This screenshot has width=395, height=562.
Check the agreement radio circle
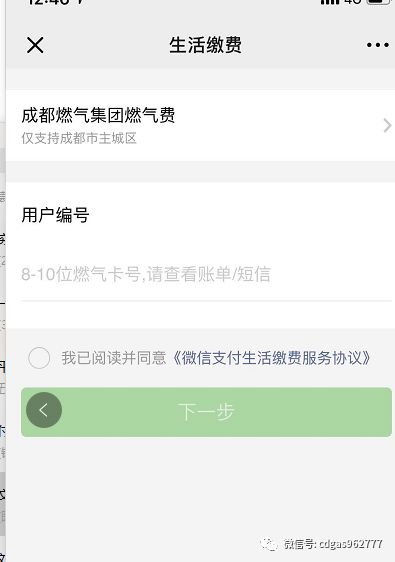(39, 358)
